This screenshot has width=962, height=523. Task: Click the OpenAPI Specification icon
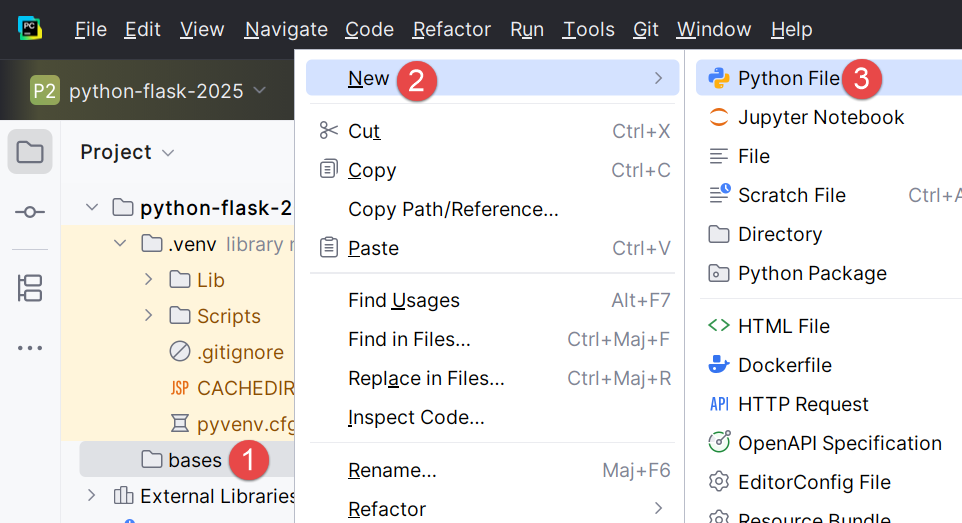point(718,443)
